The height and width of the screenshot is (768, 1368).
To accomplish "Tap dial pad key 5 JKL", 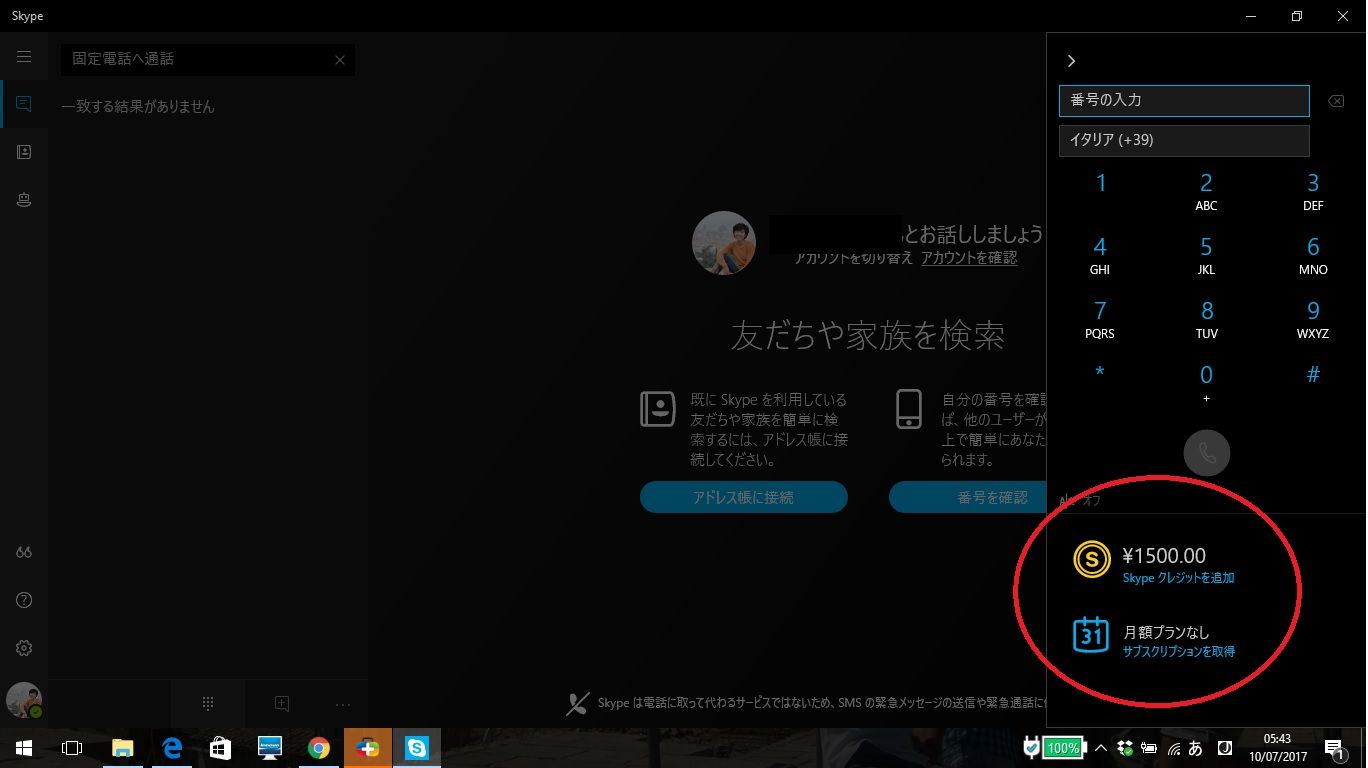I will (1207, 256).
